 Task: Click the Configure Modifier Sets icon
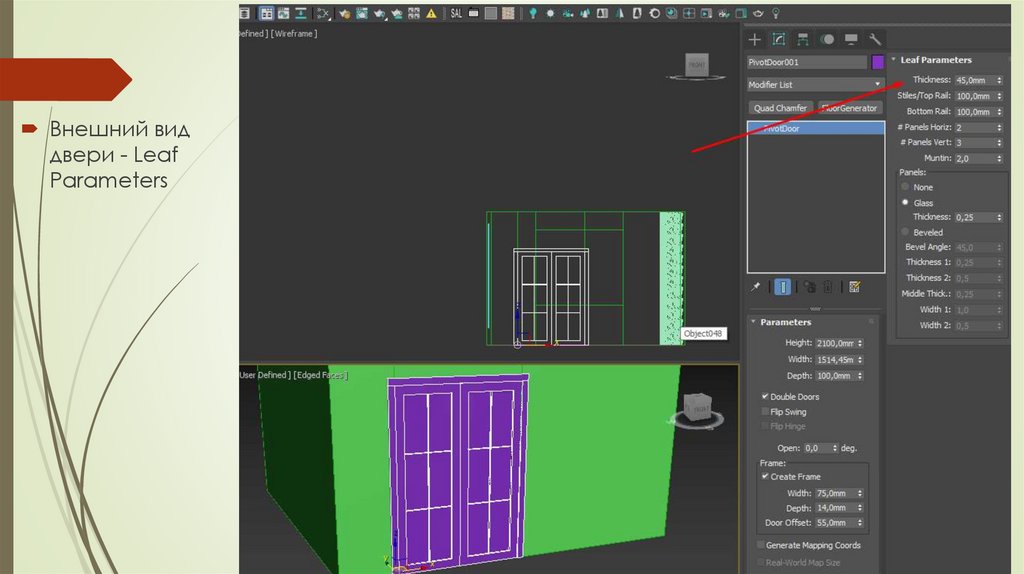point(855,287)
